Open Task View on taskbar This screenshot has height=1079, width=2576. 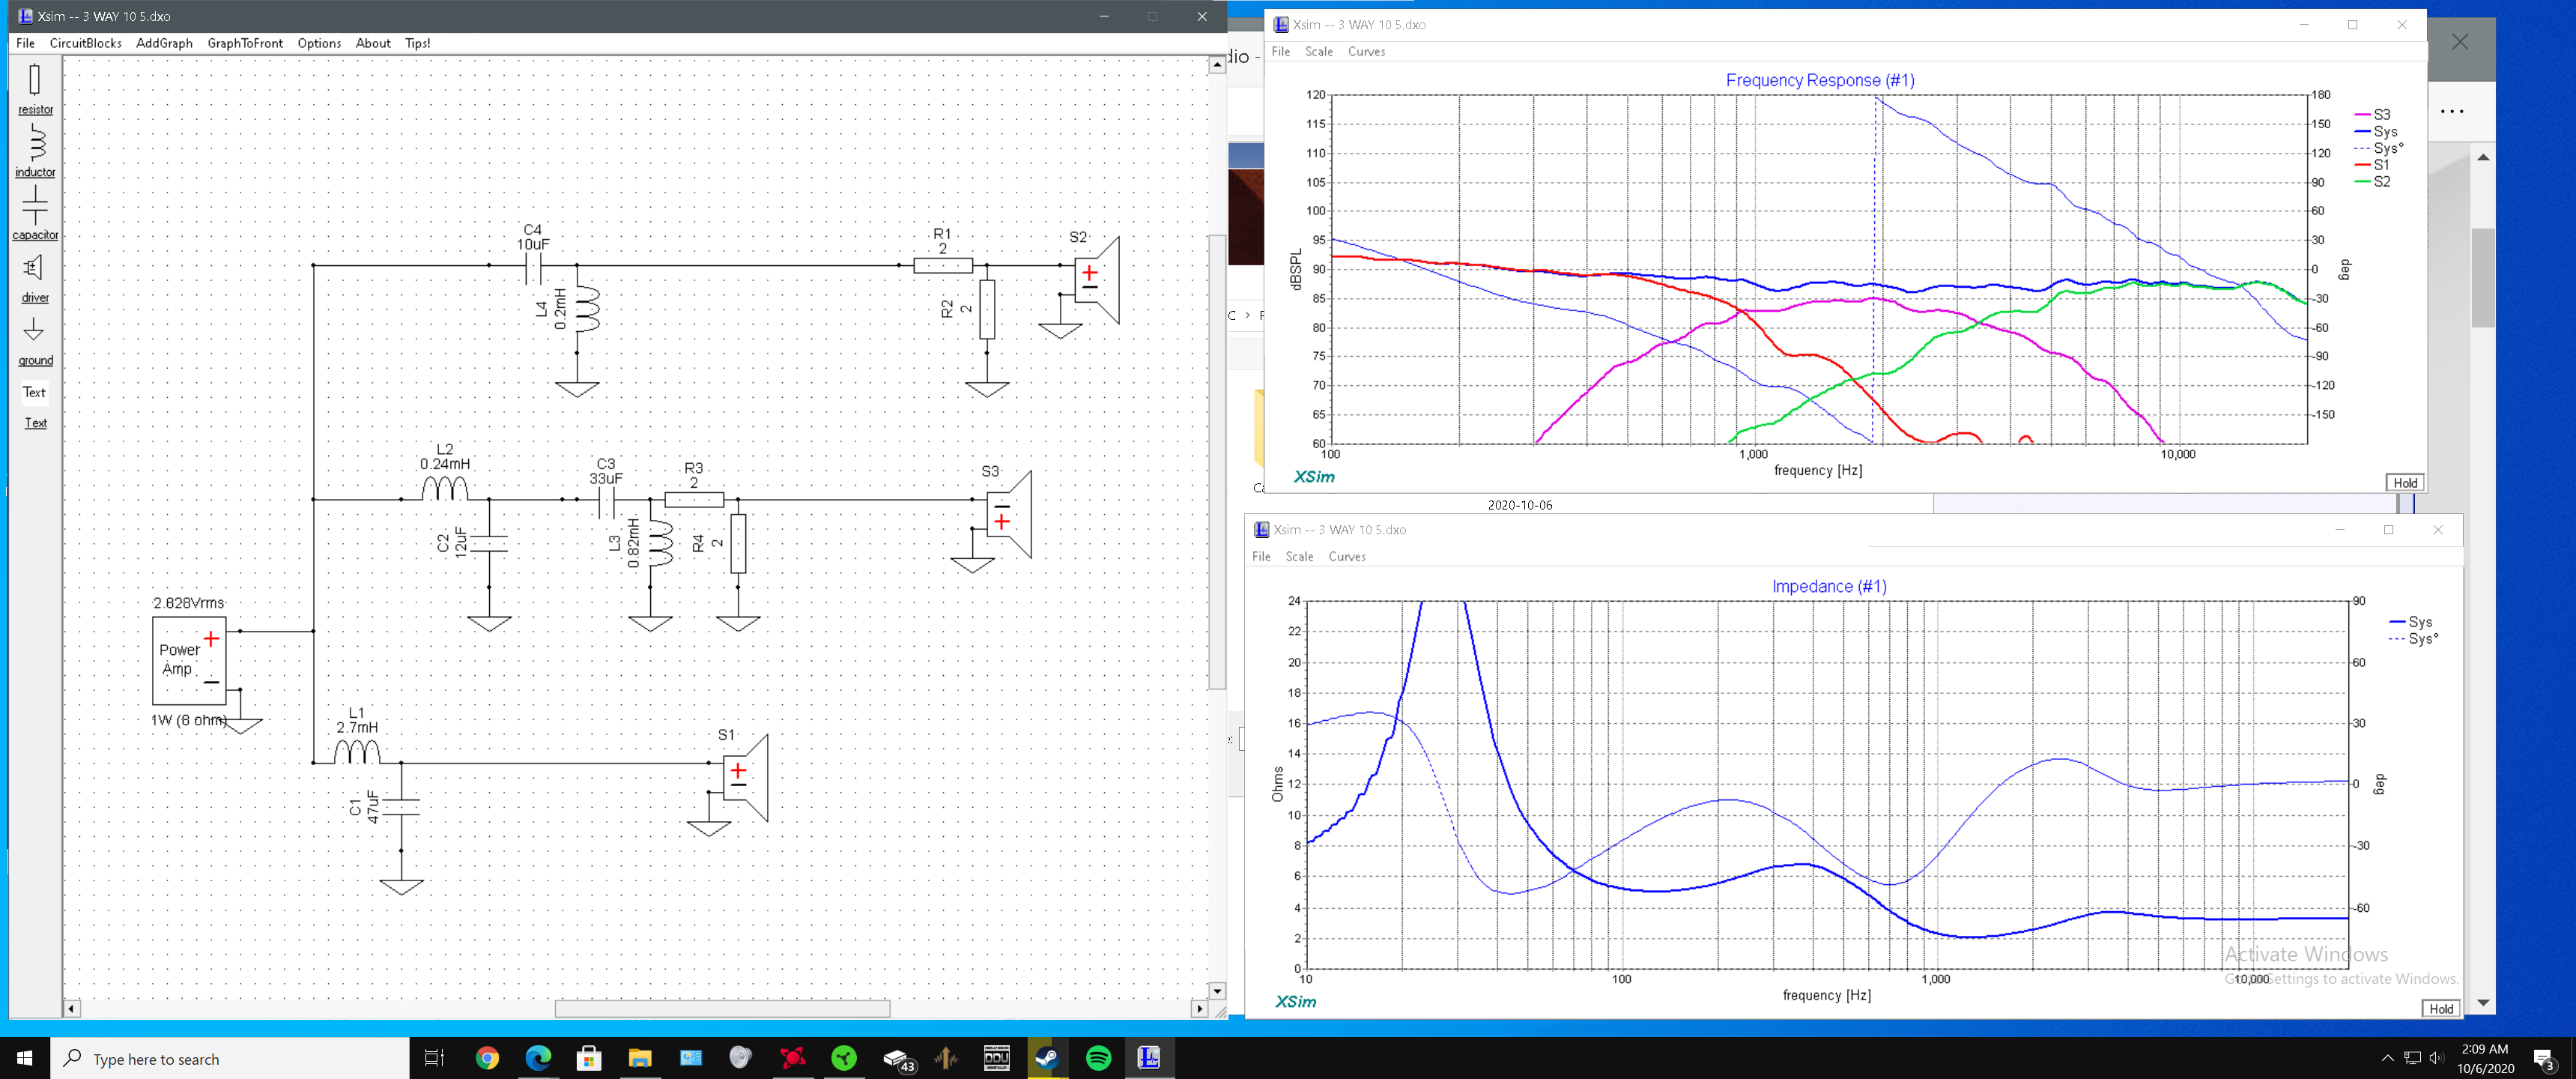point(434,1058)
